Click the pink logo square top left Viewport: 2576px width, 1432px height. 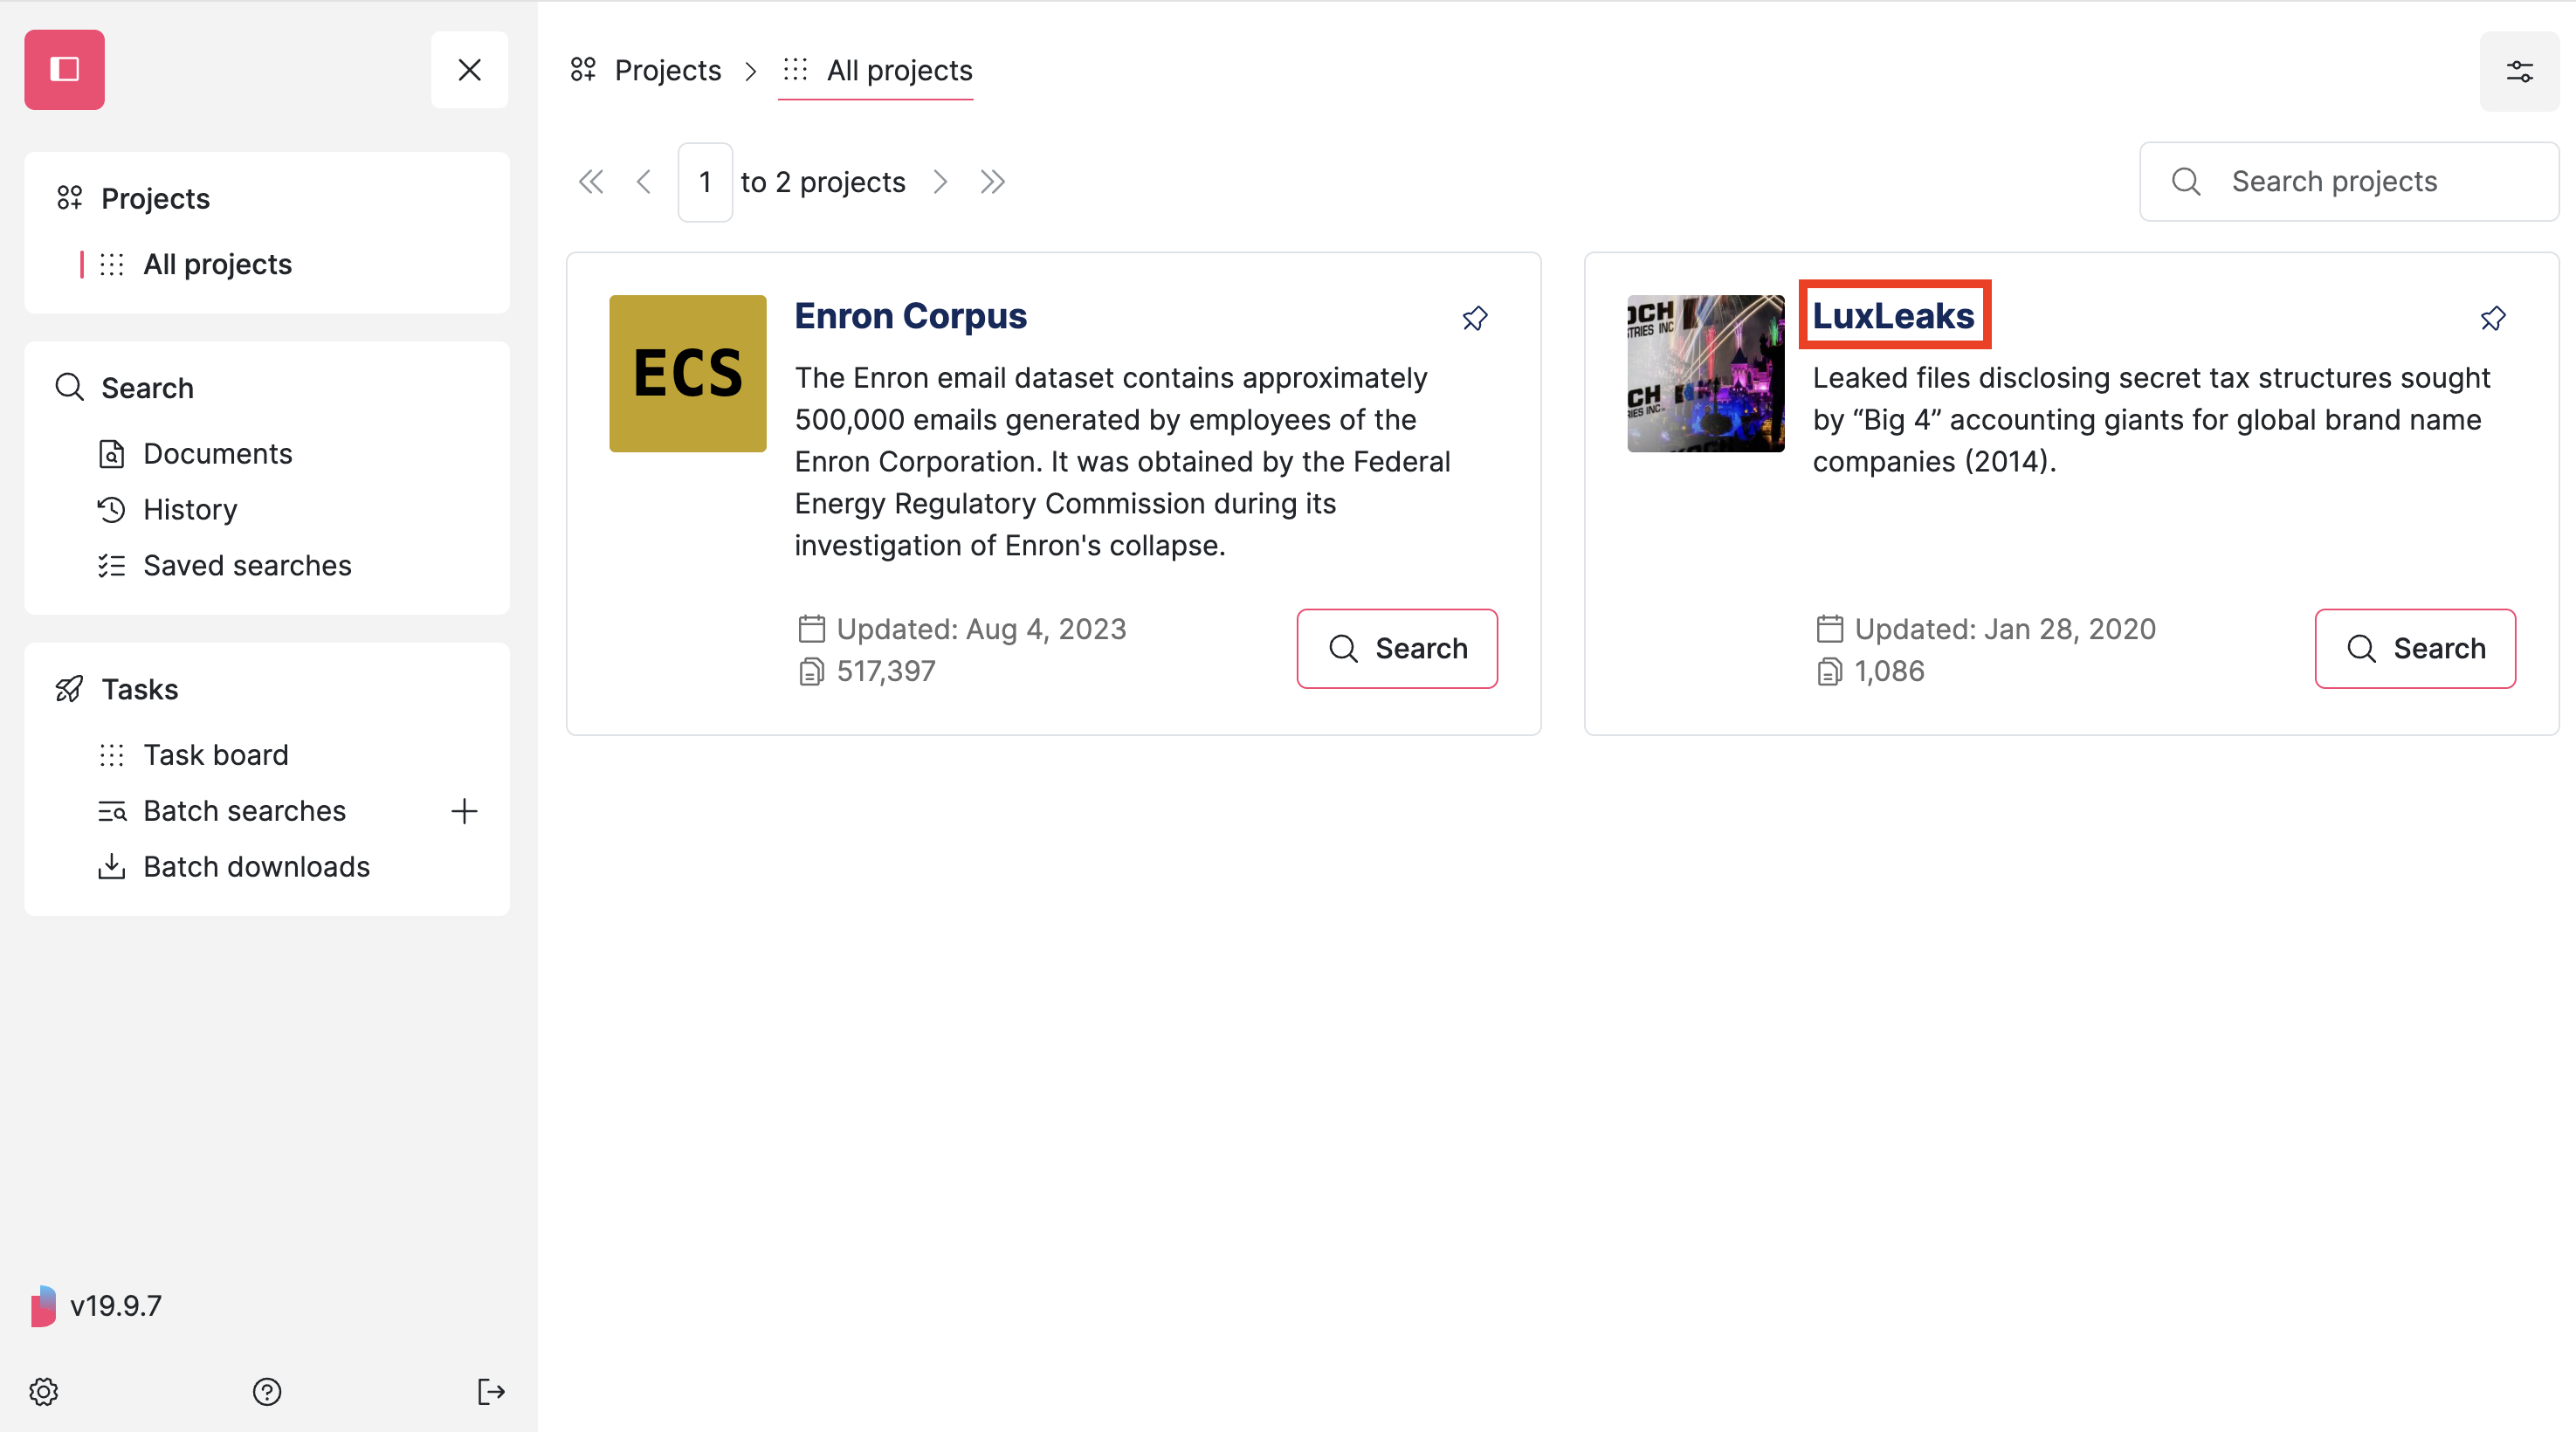(x=64, y=69)
